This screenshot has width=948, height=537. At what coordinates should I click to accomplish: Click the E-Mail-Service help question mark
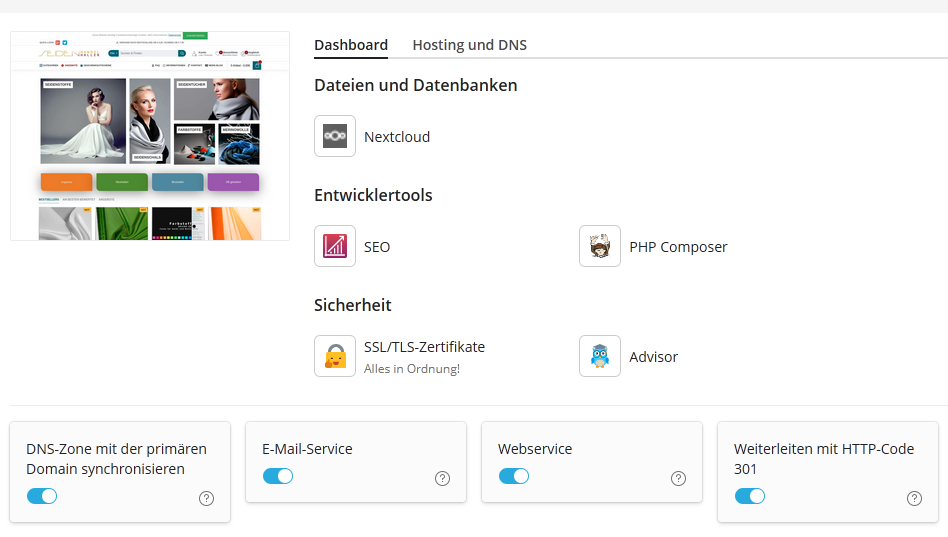click(x=443, y=478)
